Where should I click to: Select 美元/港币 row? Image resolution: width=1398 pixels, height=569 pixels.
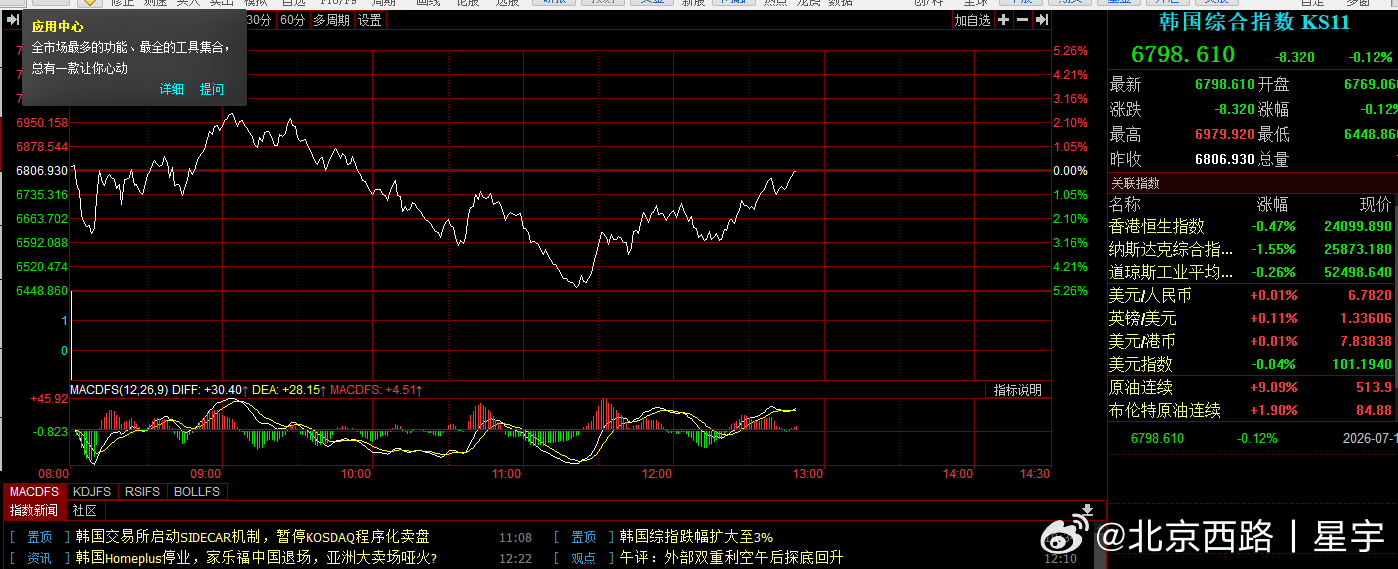coord(1252,342)
